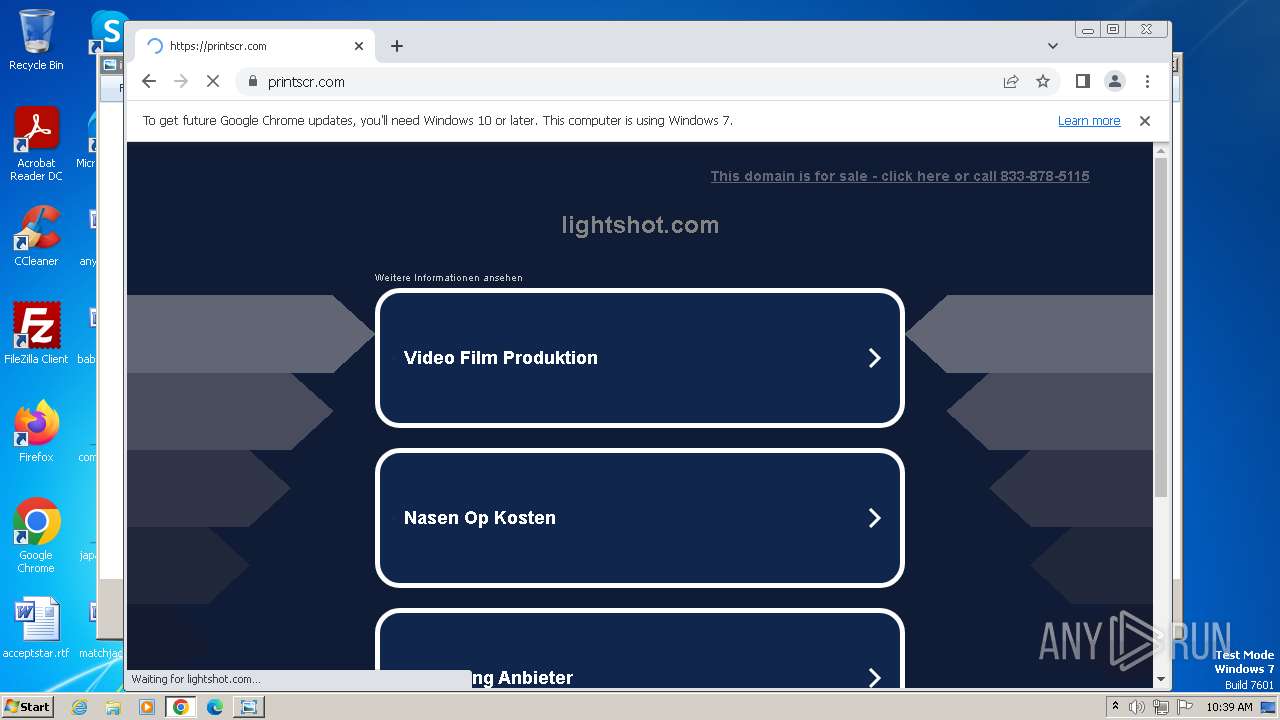The image size is (1280, 720).
Task: Click the page scrollbar up arrow
Action: click(x=1161, y=150)
